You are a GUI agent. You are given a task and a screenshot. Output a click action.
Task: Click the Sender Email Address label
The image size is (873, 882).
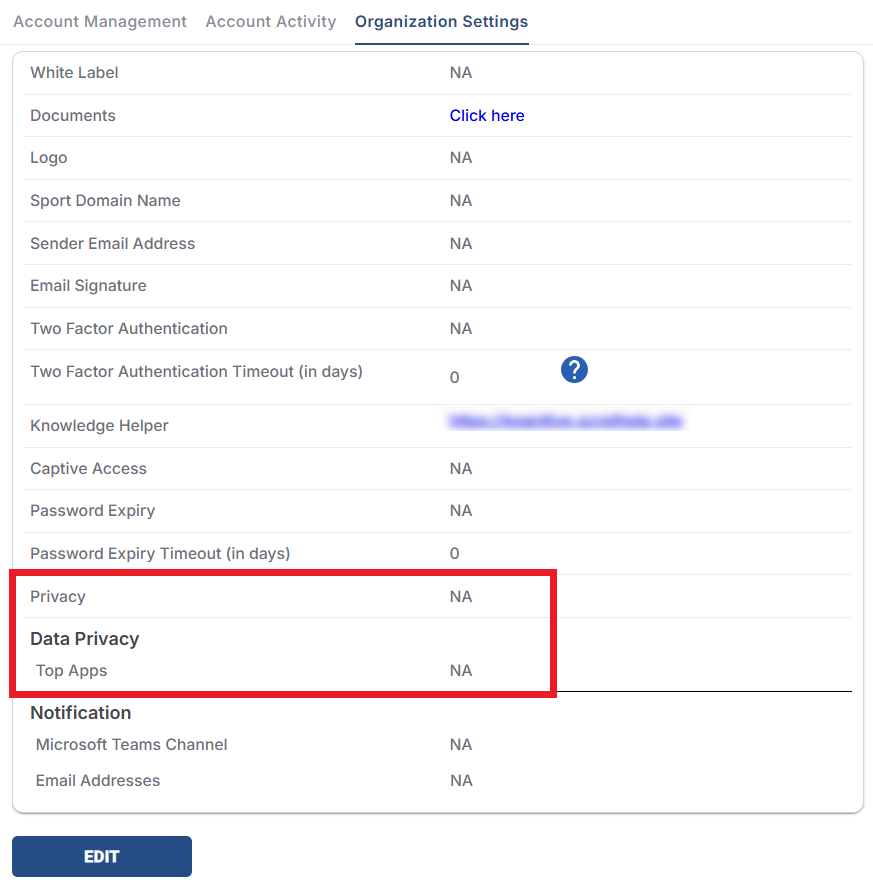tap(112, 243)
